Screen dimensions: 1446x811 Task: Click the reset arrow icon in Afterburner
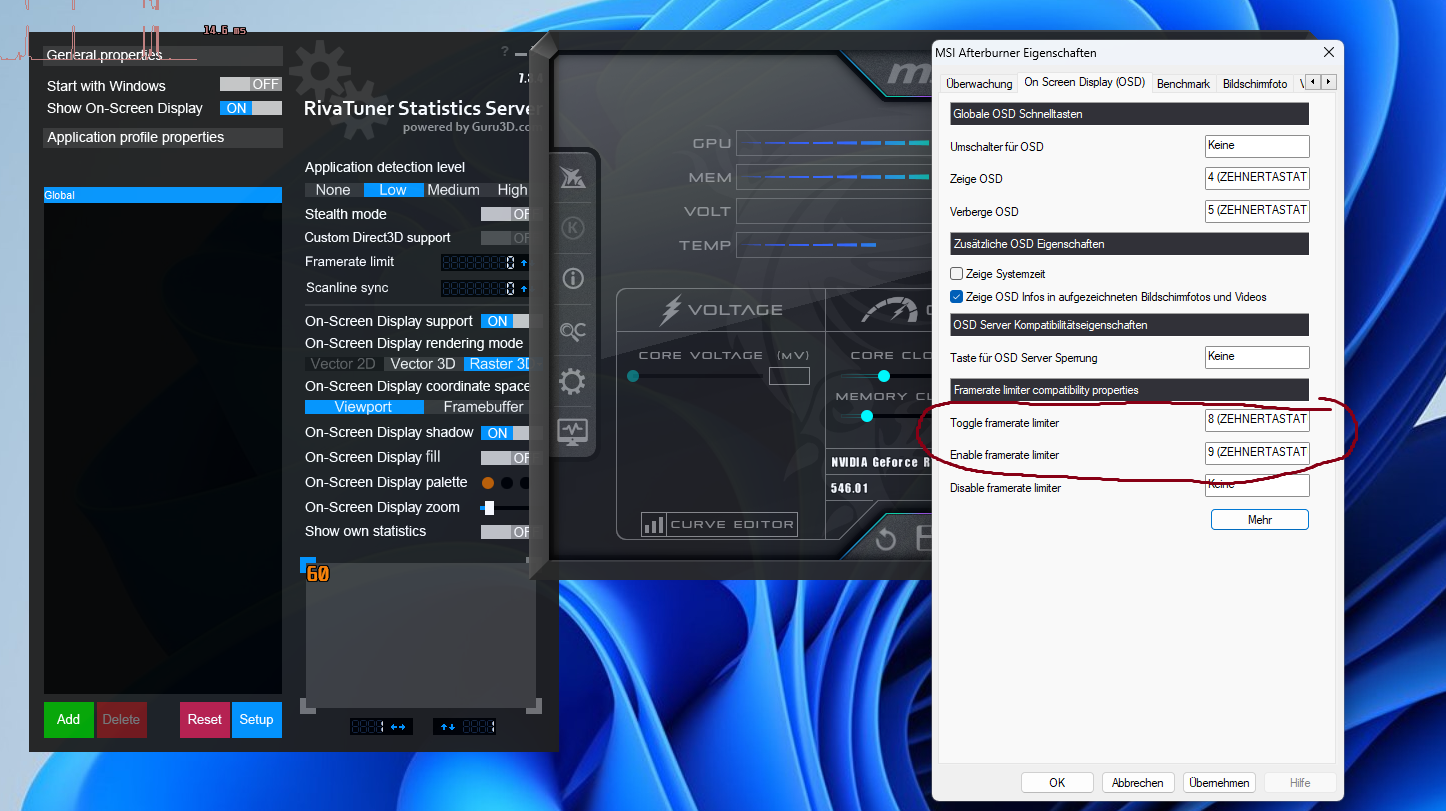886,540
